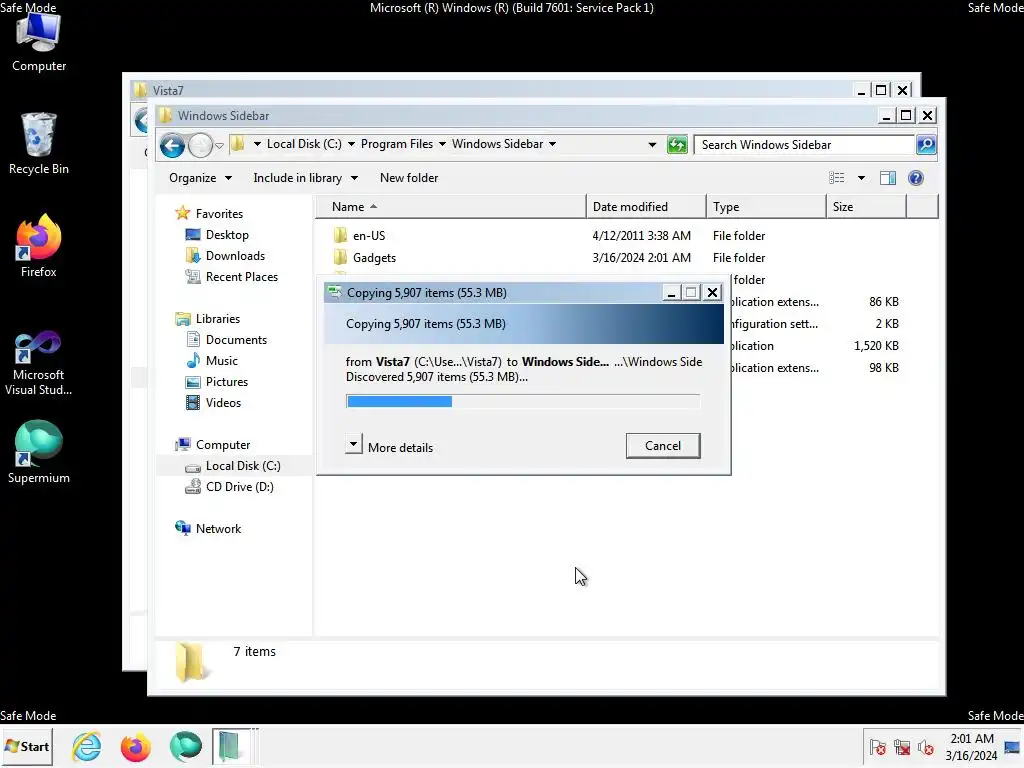Image resolution: width=1024 pixels, height=768 pixels.
Task: Click the Recycle Bin desktop icon
Action: [x=39, y=144]
